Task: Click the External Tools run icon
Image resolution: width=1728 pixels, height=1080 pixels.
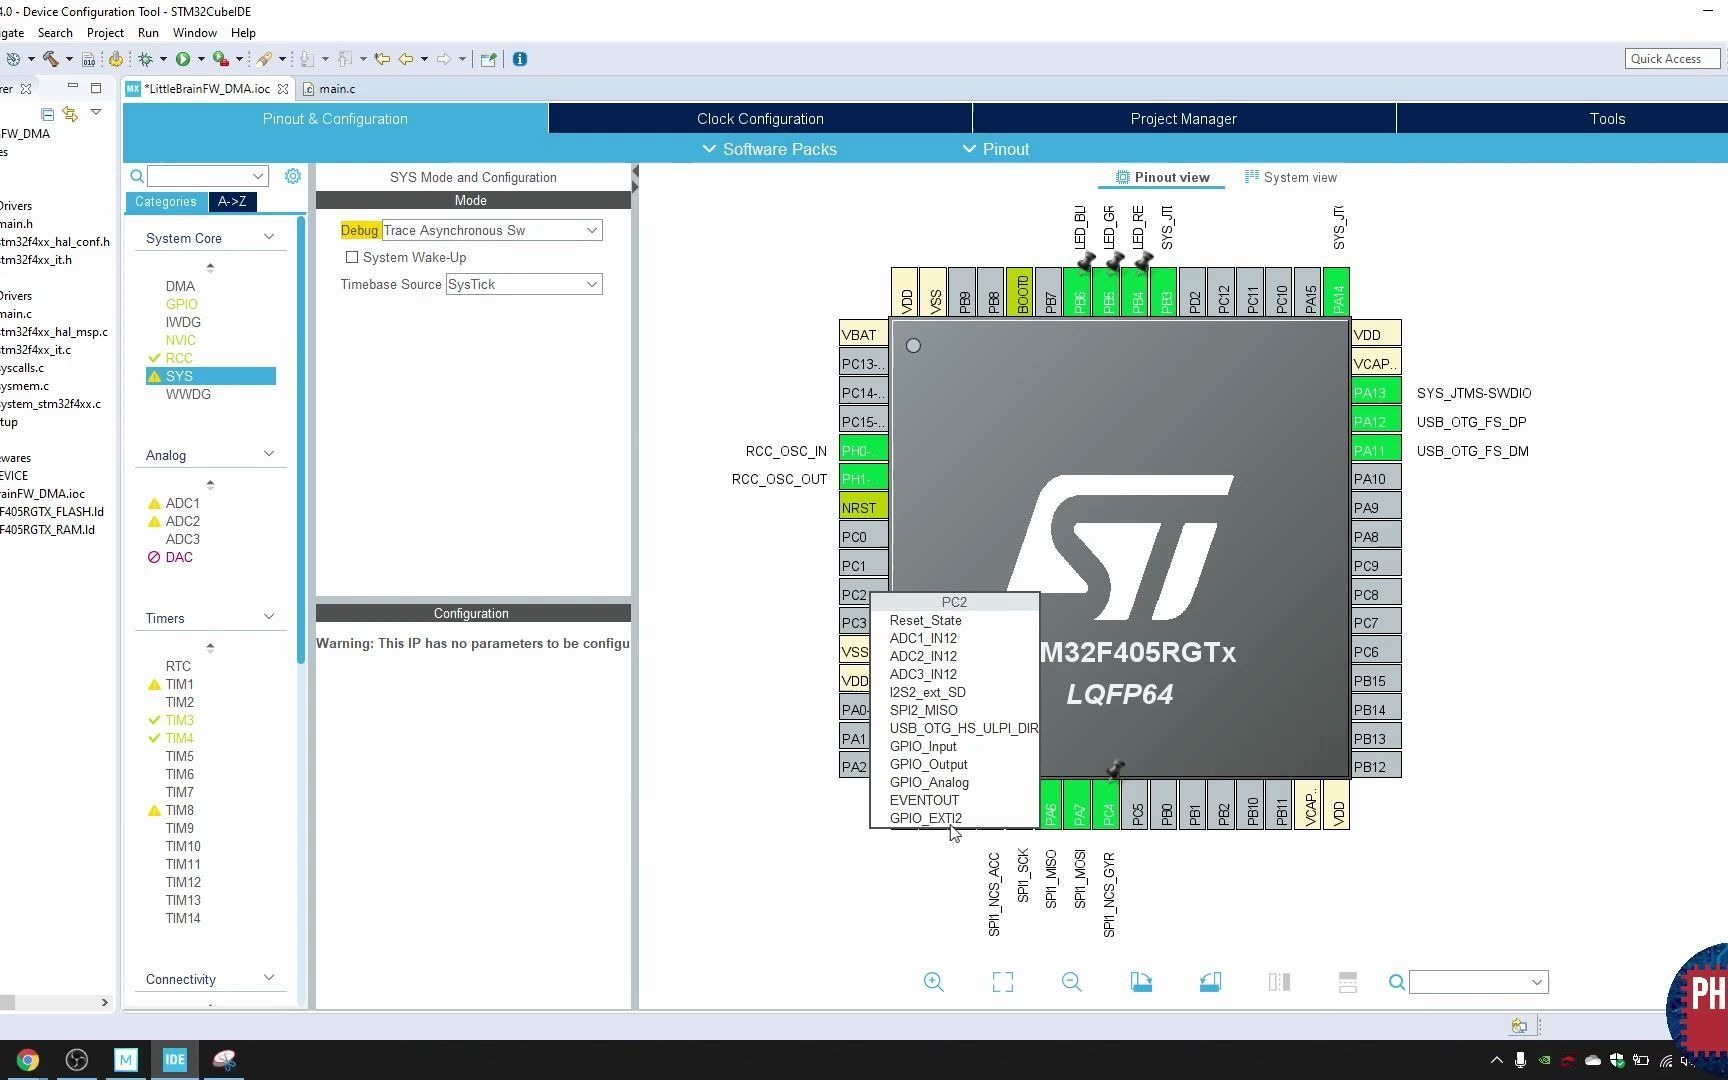Action: pyautogui.click(x=221, y=59)
